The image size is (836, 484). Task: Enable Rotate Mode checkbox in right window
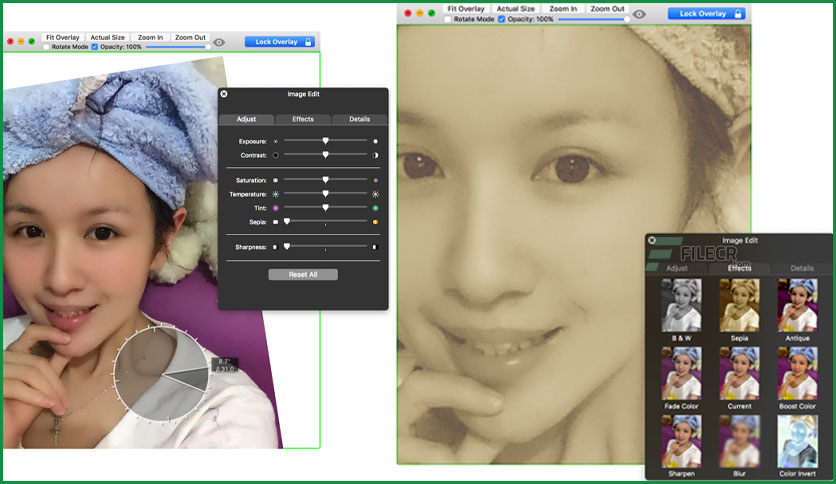448,19
